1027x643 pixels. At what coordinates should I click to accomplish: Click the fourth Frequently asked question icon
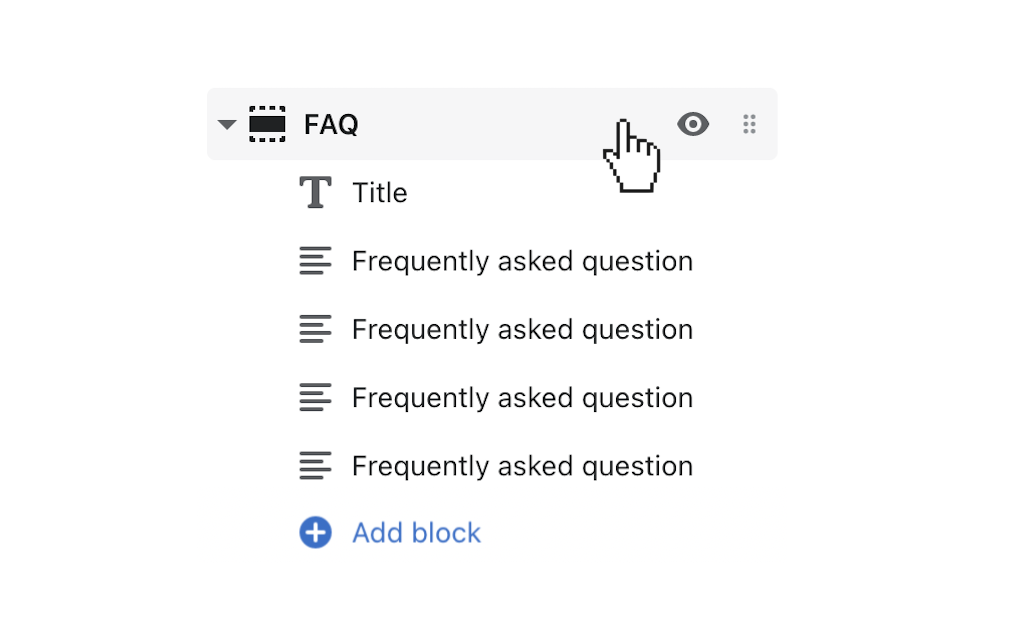tap(314, 465)
